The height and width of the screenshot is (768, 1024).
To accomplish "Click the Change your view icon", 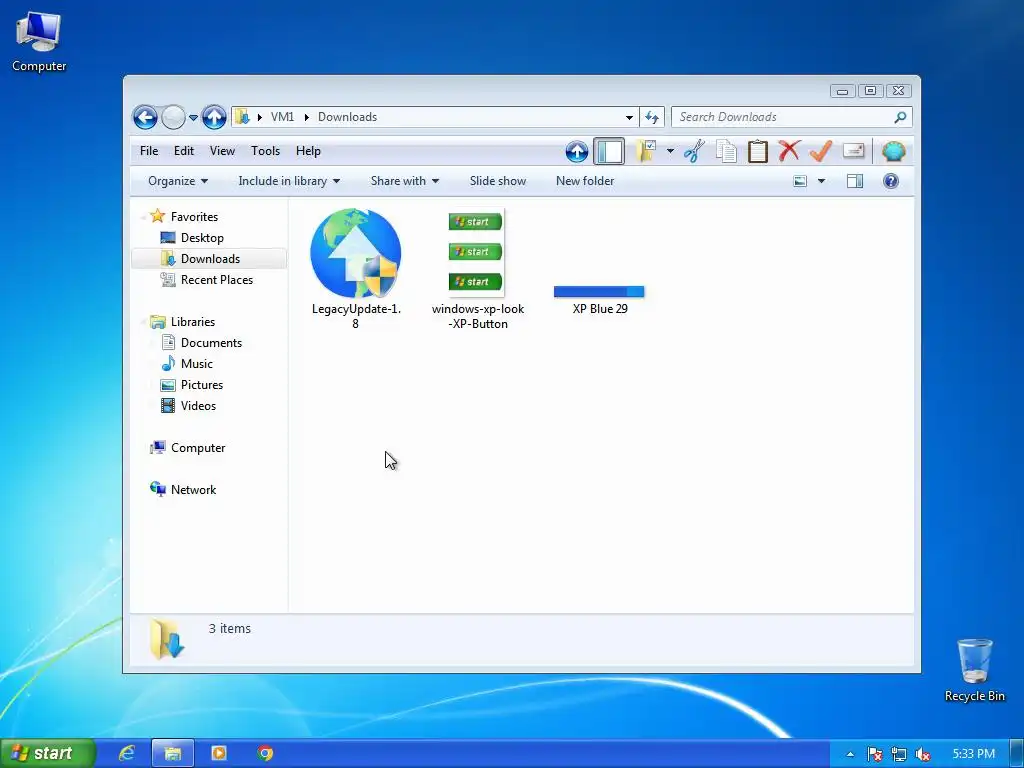I will pos(800,181).
